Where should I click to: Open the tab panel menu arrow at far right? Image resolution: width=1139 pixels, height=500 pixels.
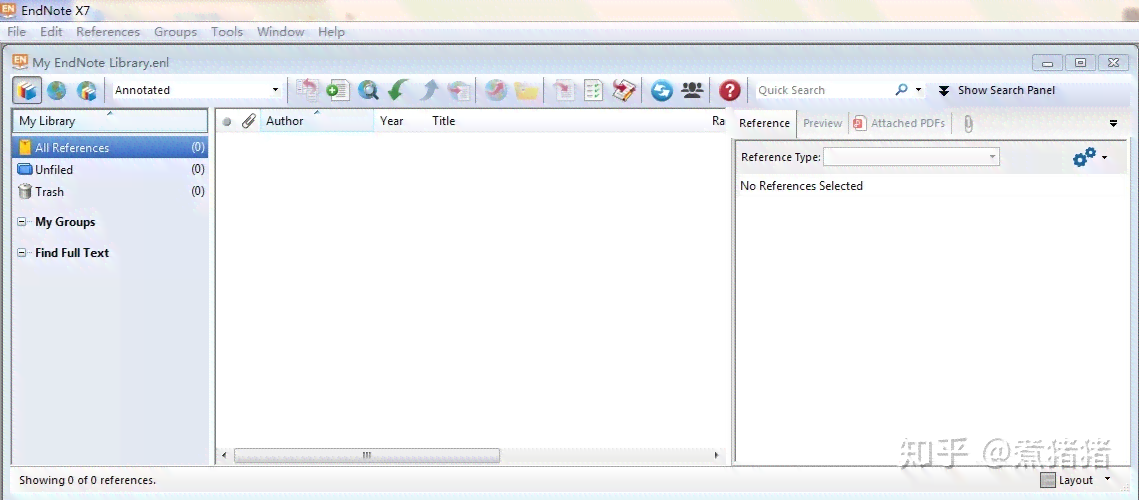[1114, 124]
